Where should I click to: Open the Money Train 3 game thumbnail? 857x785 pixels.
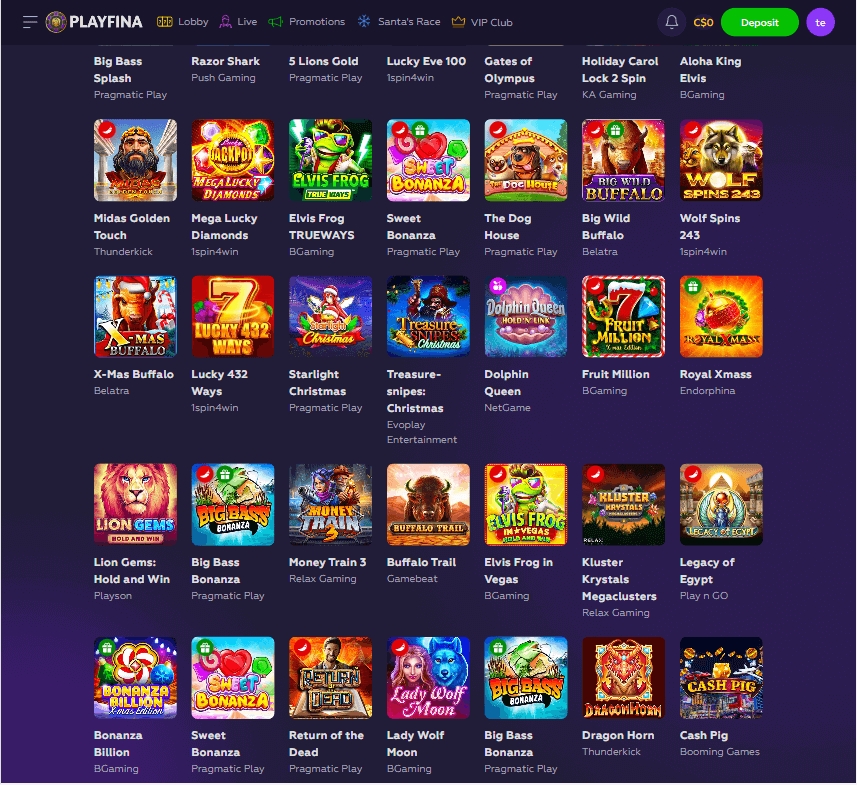[331, 505]
